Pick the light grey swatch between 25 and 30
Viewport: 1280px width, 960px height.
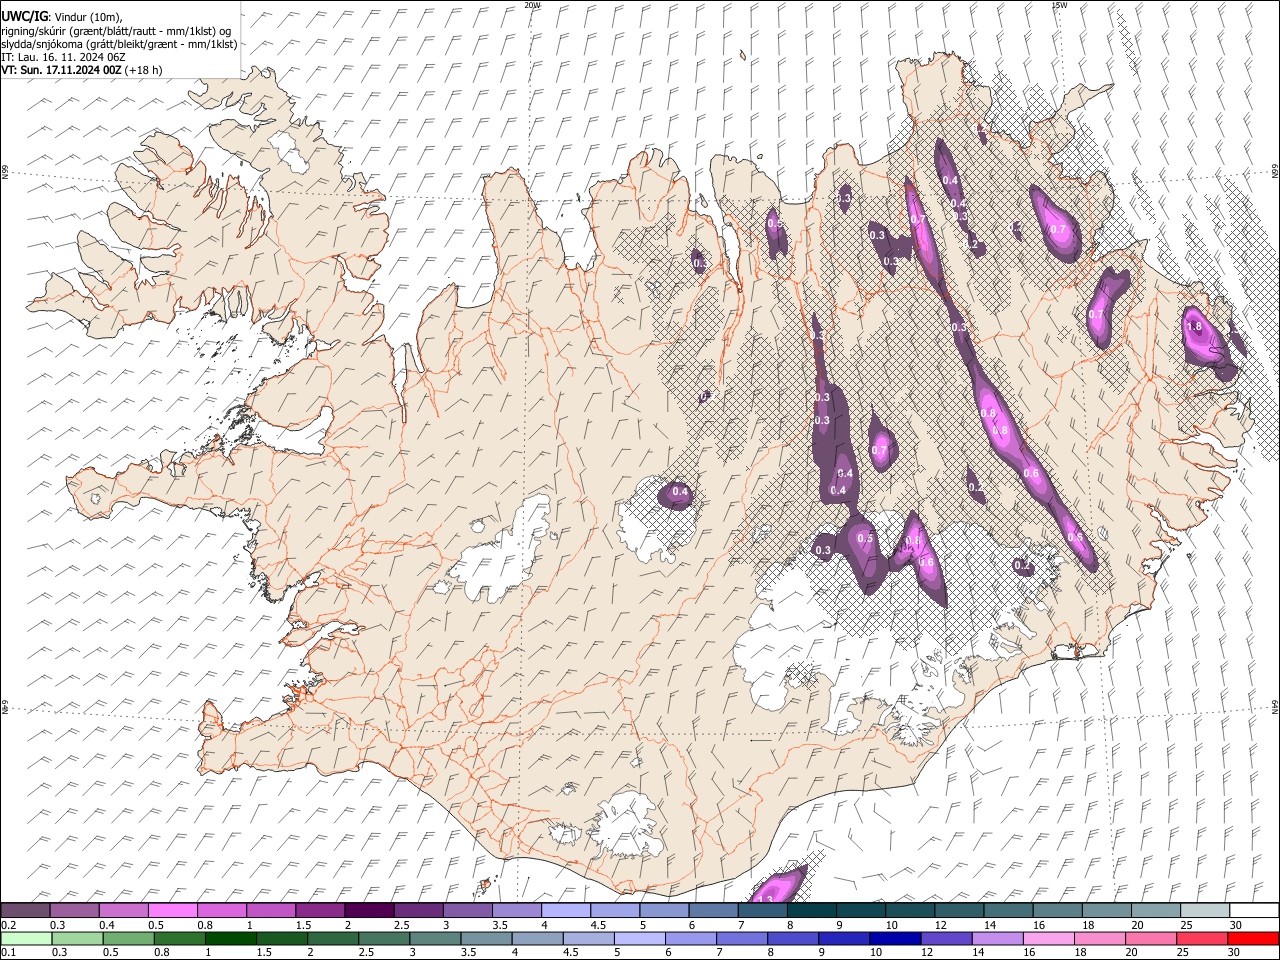tap(1204, 910)
